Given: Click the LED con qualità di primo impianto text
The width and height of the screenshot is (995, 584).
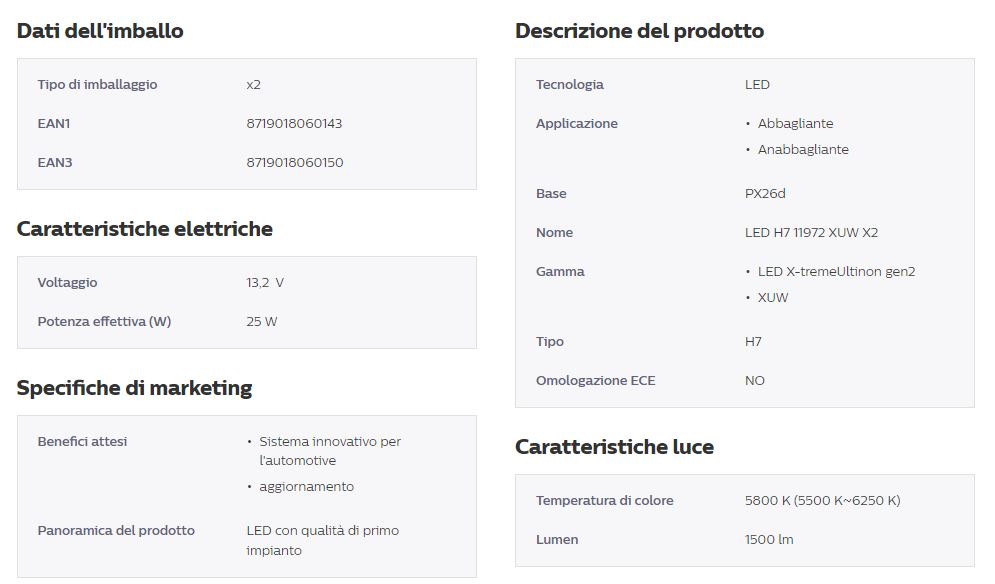Looking at the screenshot, I should (x=322, y=540).
